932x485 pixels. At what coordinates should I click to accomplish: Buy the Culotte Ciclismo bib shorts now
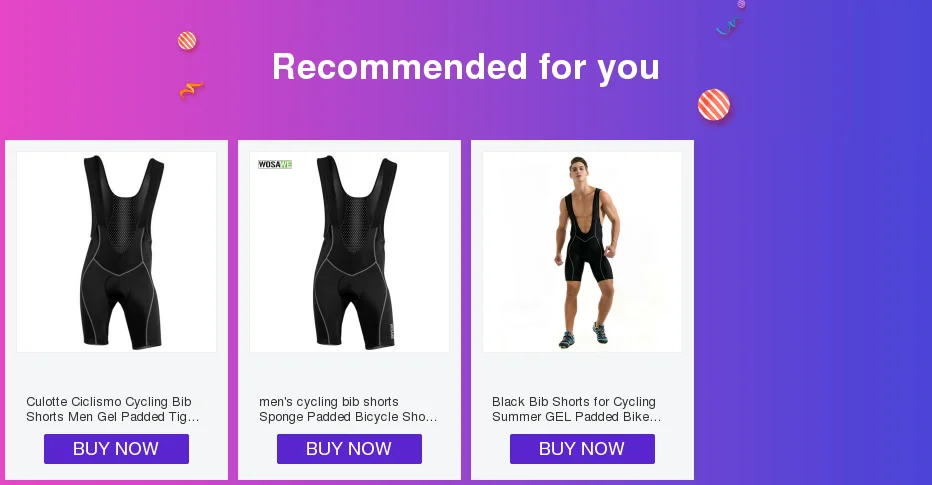(116, 449)
